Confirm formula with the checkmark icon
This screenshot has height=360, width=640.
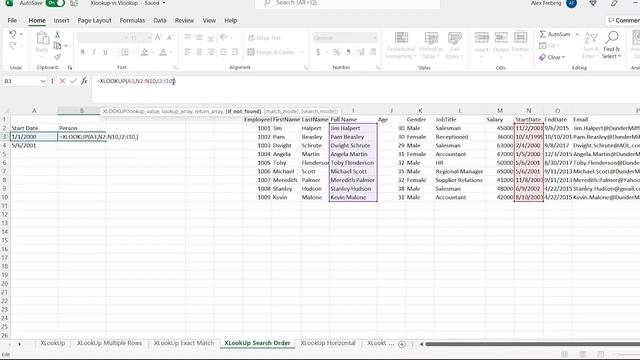pyautogui.click(x=73, y=81)
